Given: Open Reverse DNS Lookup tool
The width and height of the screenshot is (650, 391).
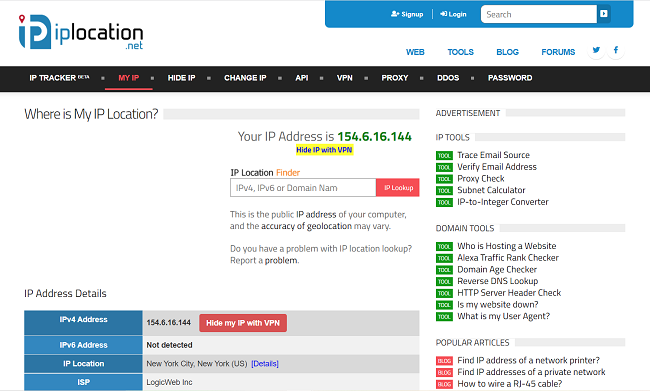Looking at the screenshot, I should (497, 281).
